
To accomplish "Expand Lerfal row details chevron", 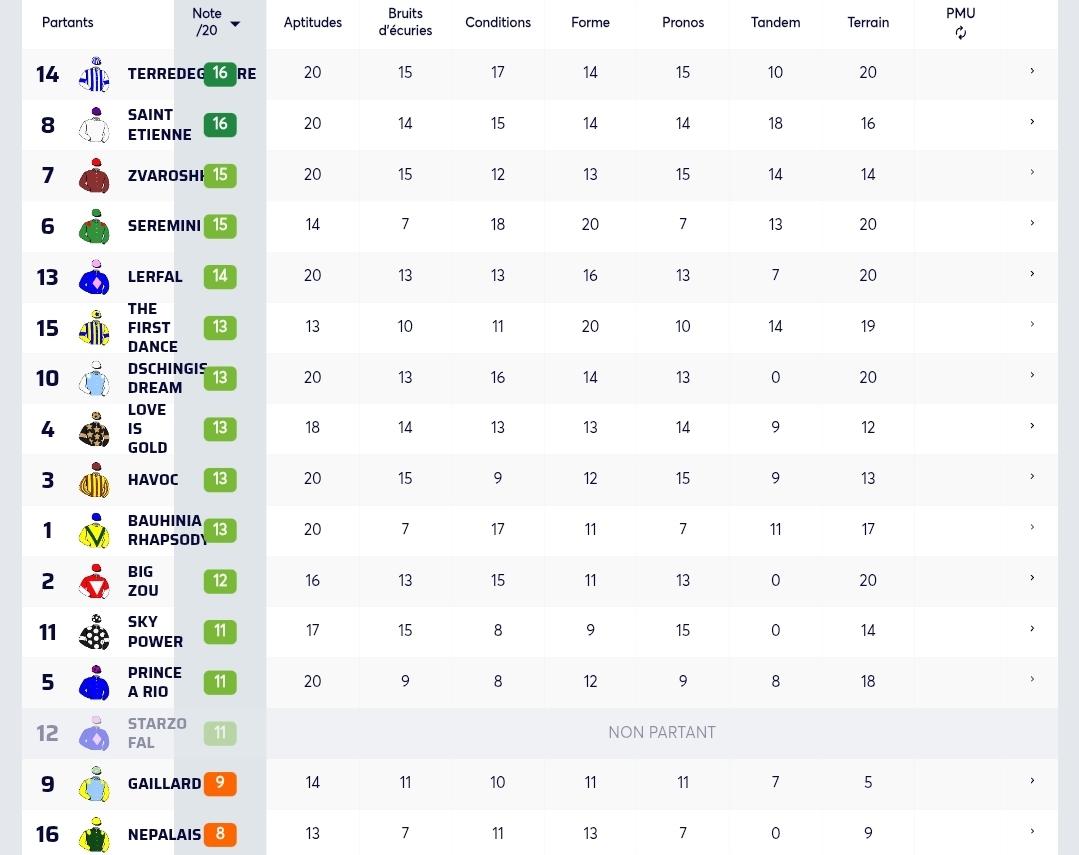I will (1032, 274).
